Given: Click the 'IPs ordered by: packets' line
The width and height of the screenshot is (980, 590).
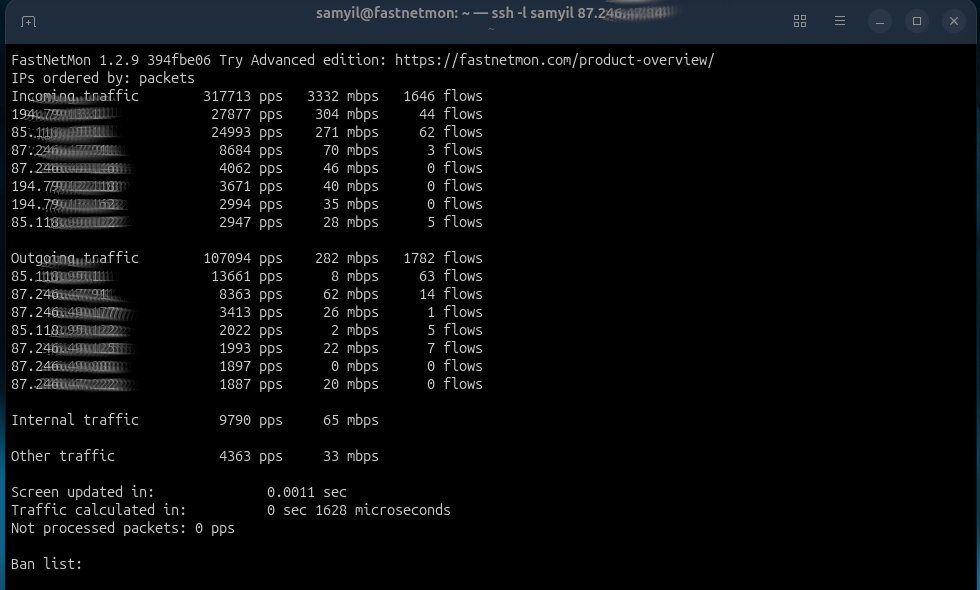Looking at the screenshot, I should pos(103,78).
